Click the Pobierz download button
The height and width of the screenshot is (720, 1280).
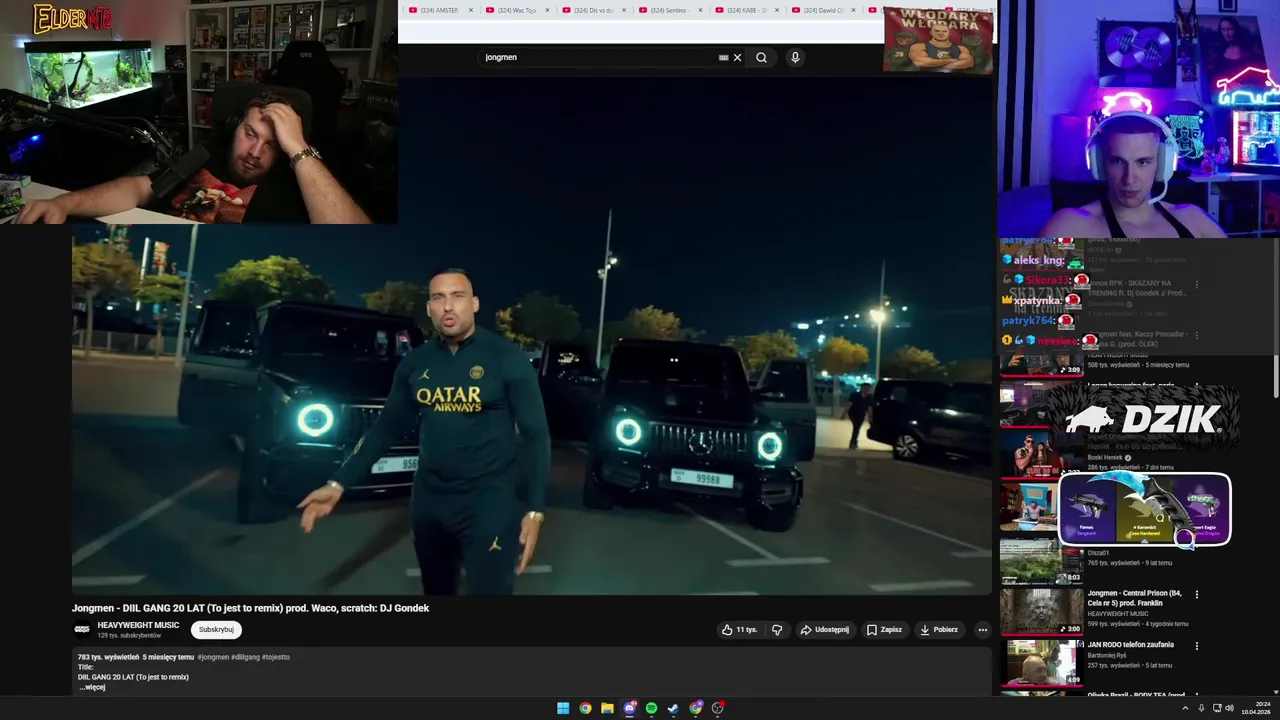(x=939, y=630)
